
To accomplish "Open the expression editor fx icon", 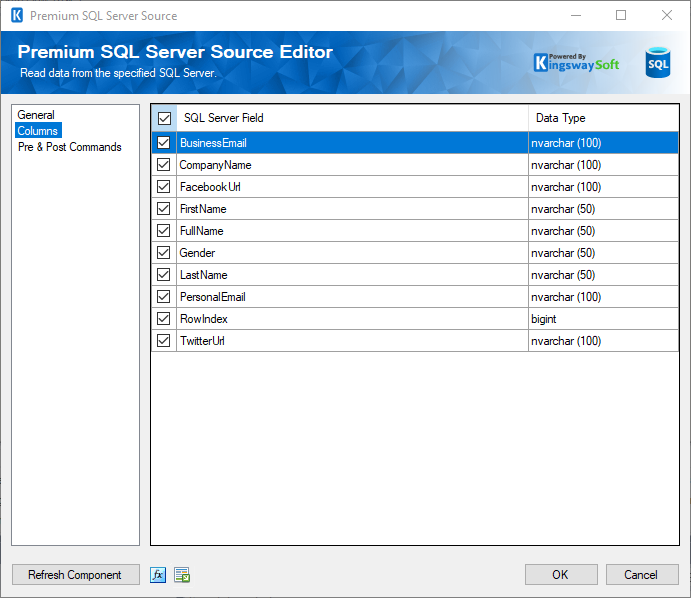I will coord(158,575).
